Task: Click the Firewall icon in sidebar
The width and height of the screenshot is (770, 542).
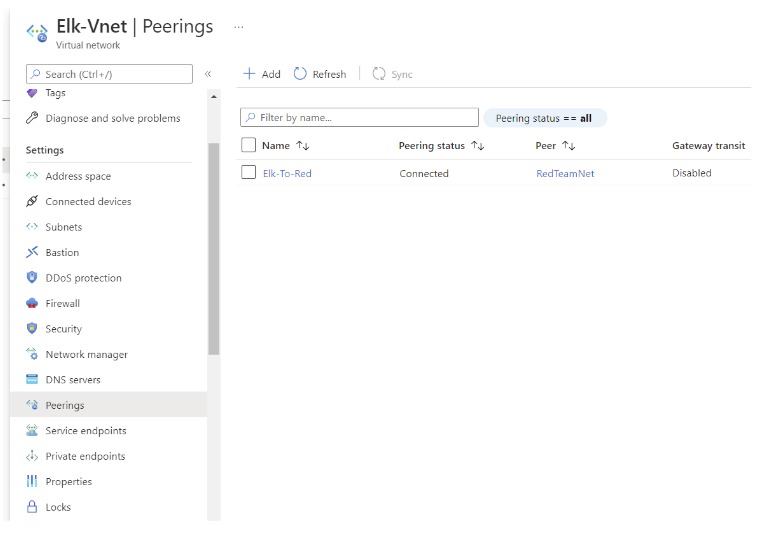Action: [x=32, y=303]
